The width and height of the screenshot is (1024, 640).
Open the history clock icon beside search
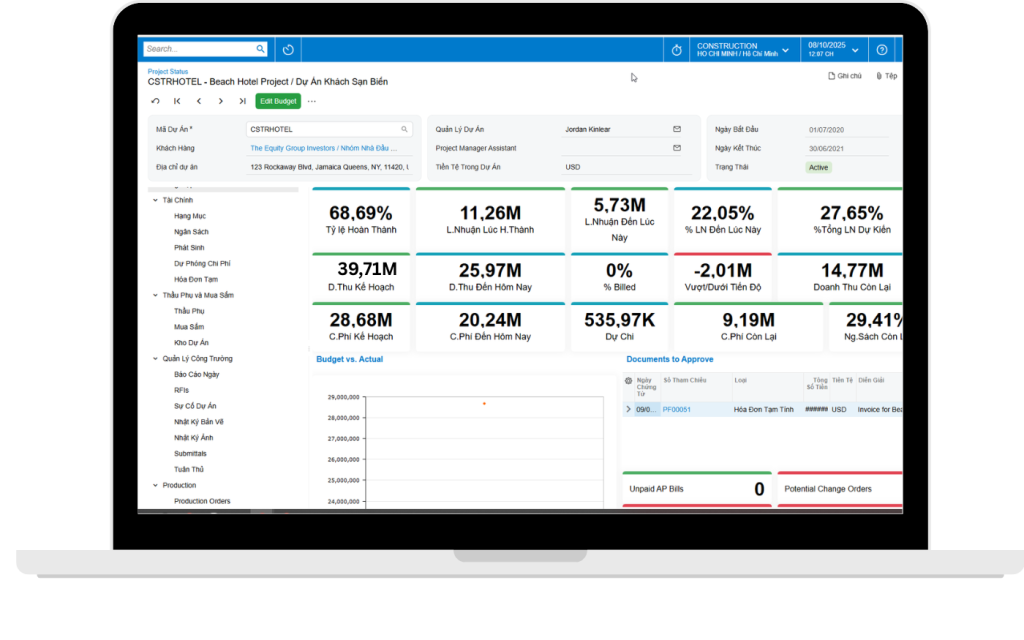[x=288, y=49]
